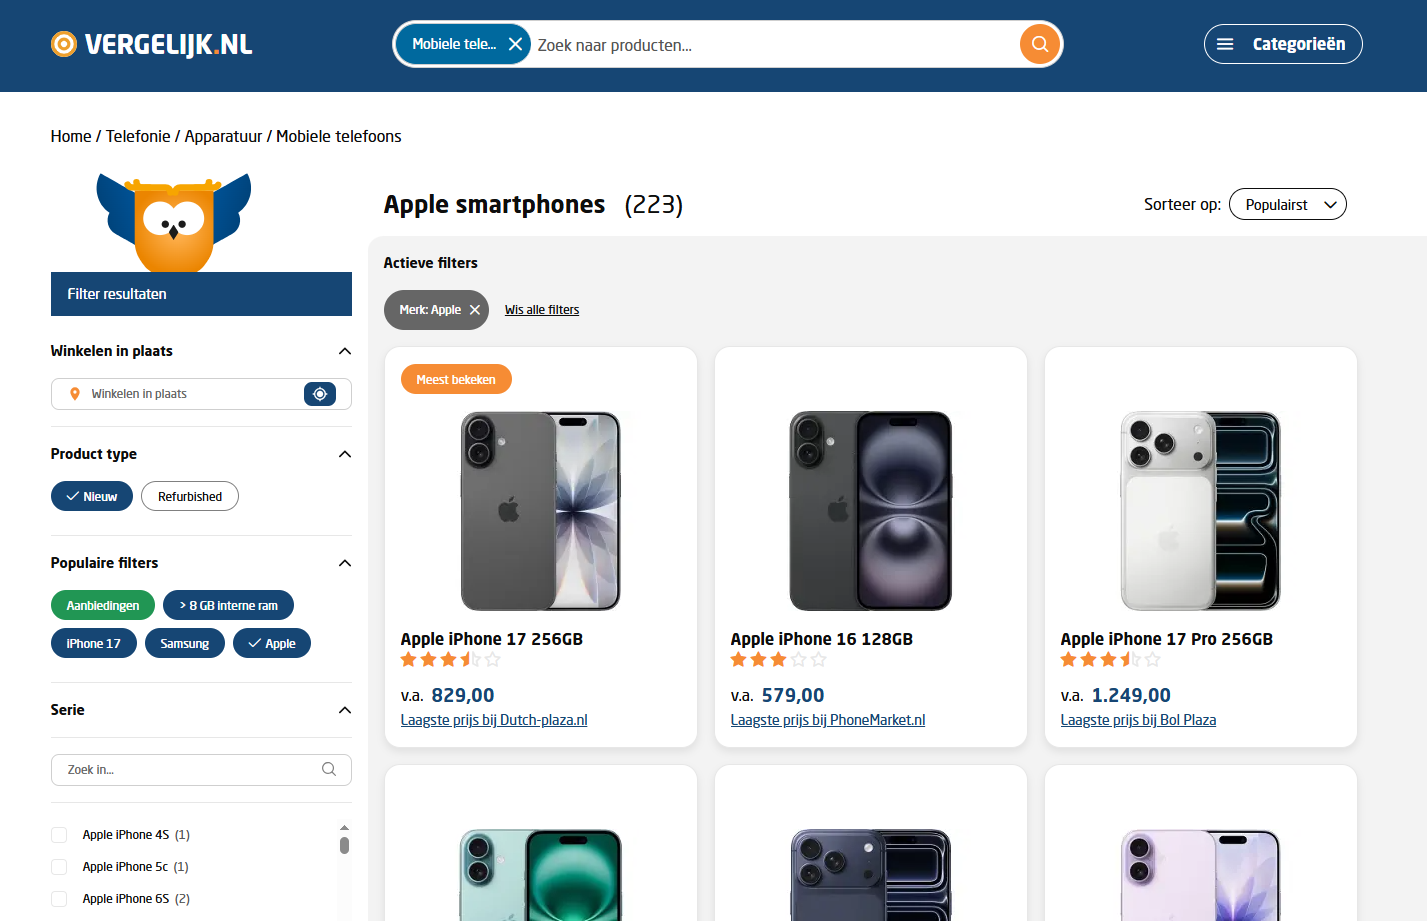Use current location target icon
This screenshot has height=921, width=1427.
[x=320, y=394]
